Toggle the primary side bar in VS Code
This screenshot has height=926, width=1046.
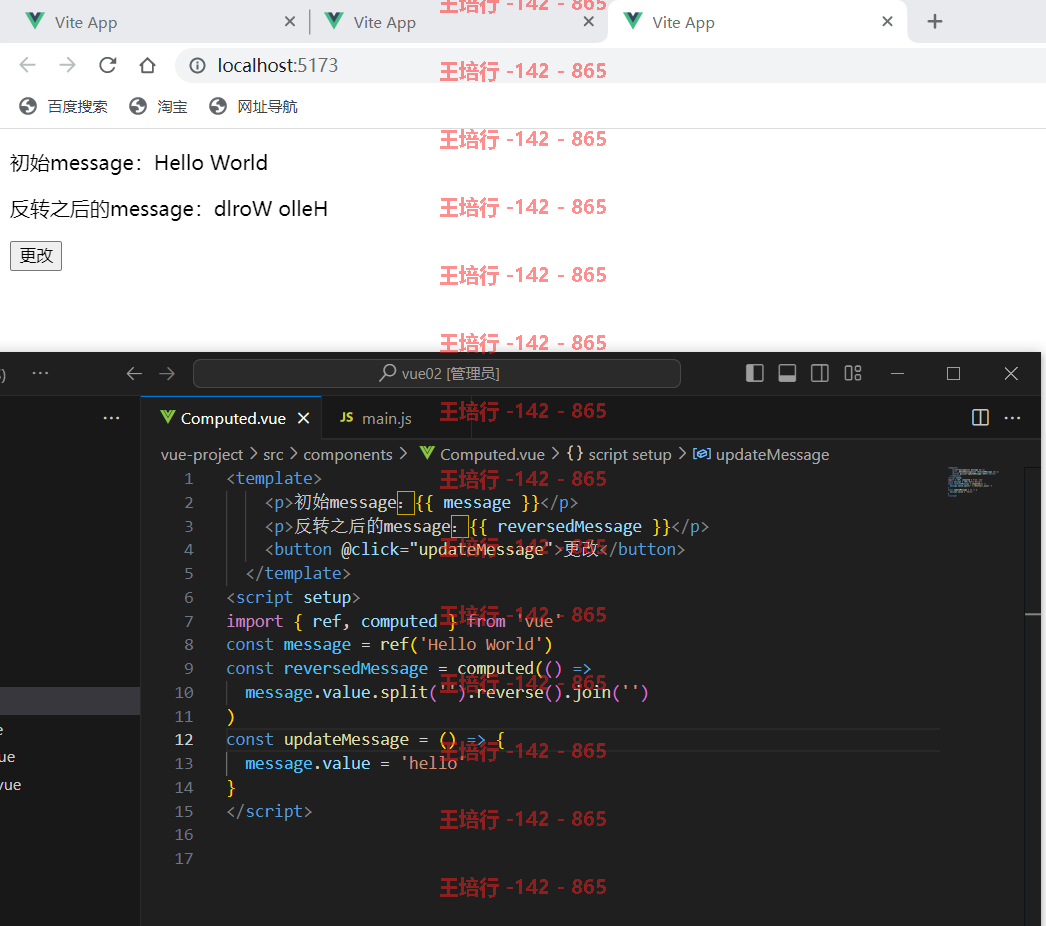coord(754,373)
